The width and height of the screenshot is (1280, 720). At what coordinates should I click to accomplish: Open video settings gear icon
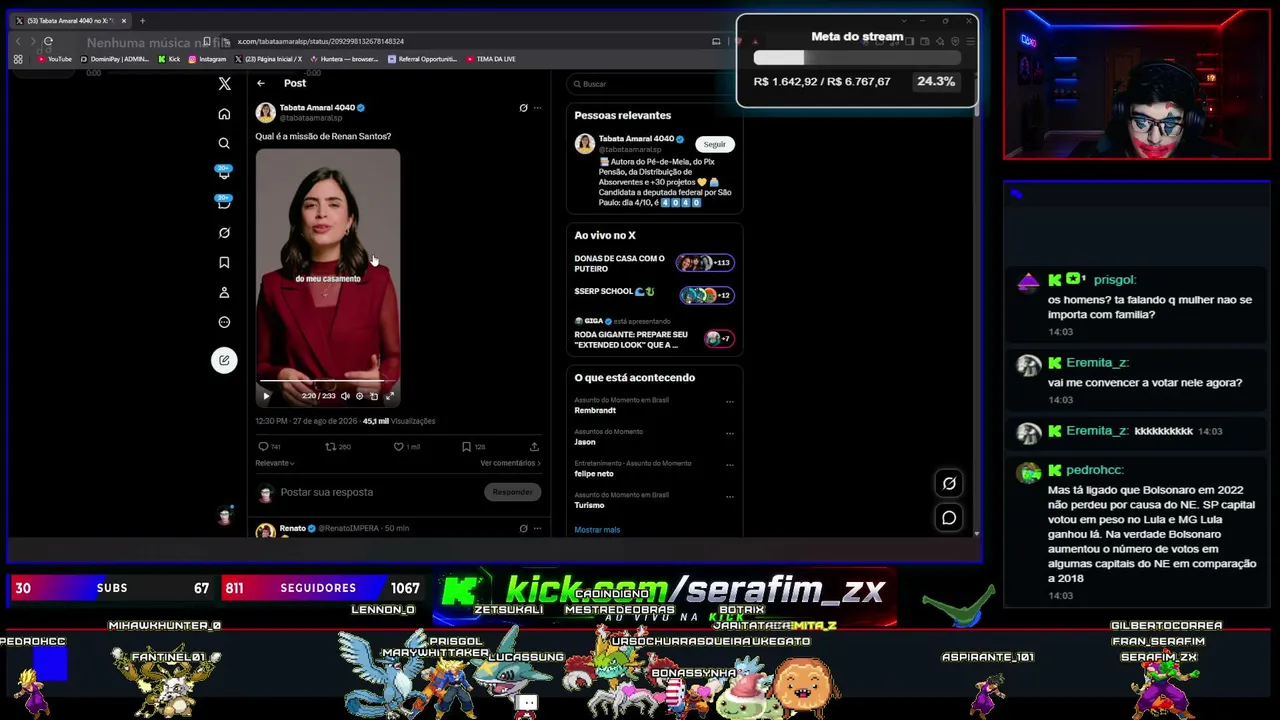tap(360, 396)
